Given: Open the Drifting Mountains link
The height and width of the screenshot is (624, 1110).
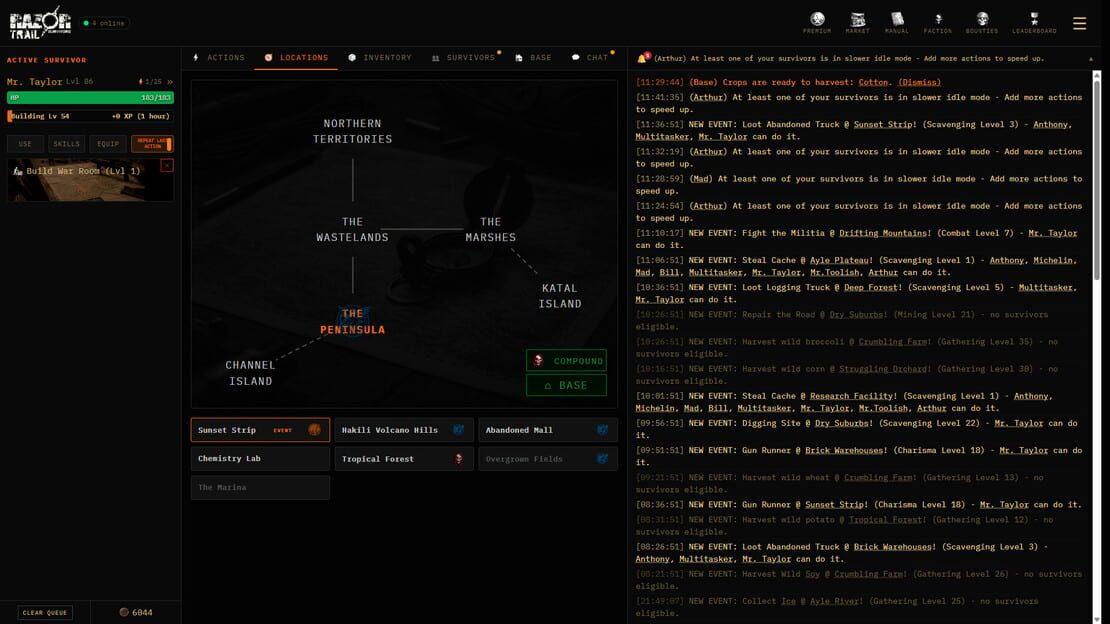Looking at the screenshot, I should [x=883, y=233].
